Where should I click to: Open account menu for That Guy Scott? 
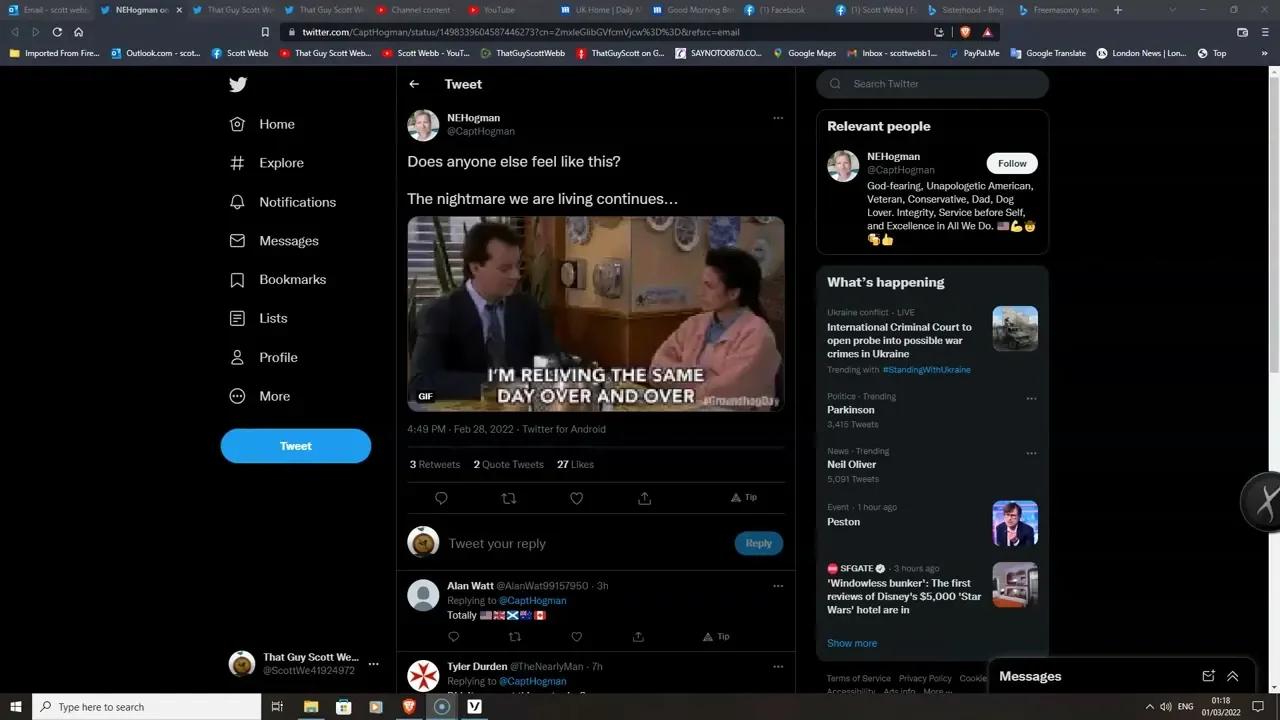(373, 664)
